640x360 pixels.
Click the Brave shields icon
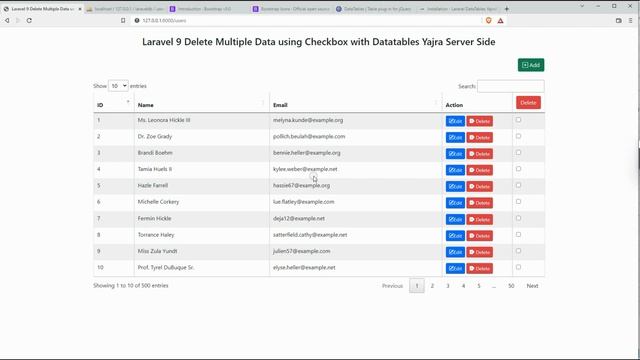tap(489, 20)
